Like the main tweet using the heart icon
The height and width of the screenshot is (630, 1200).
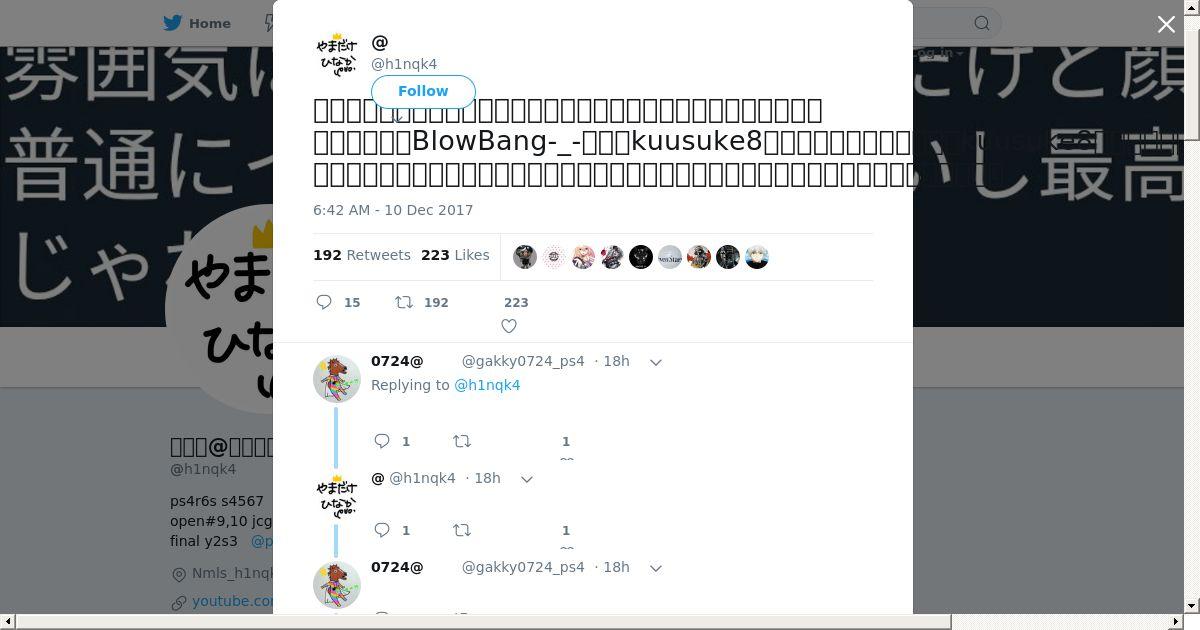(x=509, y=326)
